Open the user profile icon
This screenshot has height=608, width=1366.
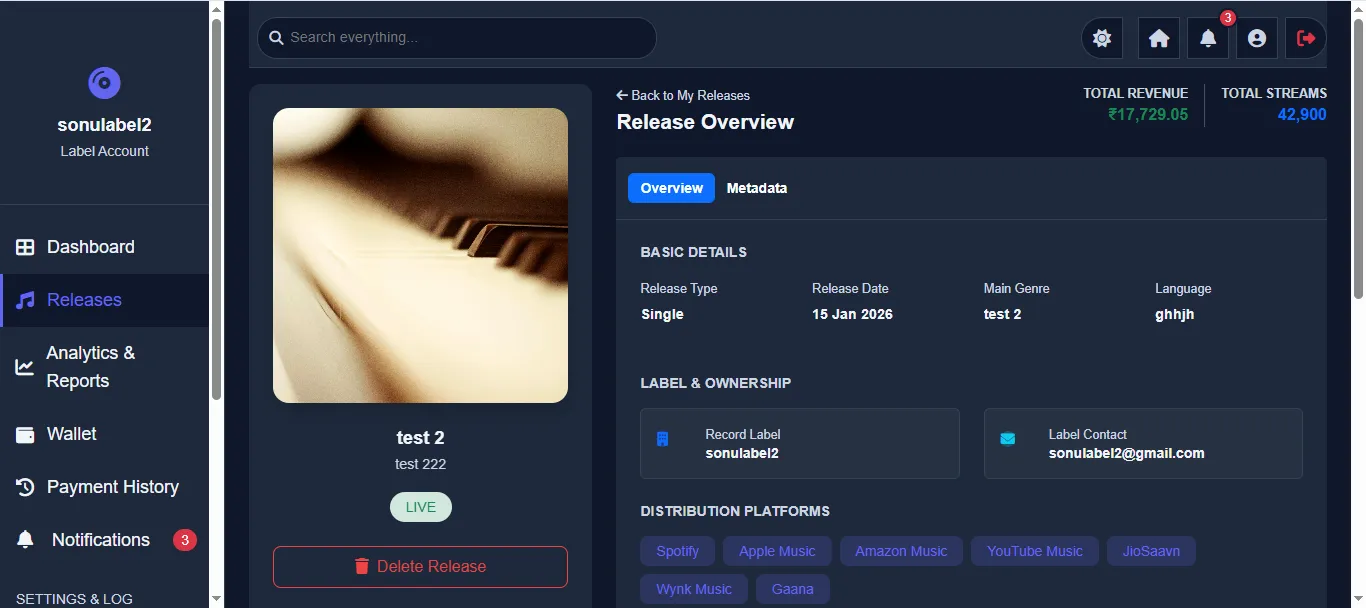tap(1257, 38)
